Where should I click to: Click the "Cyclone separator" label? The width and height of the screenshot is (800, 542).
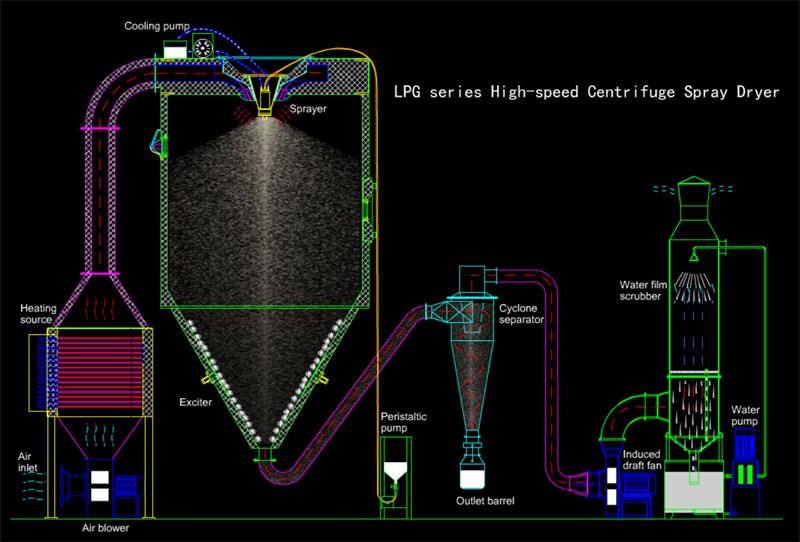(x=520, y=315)
